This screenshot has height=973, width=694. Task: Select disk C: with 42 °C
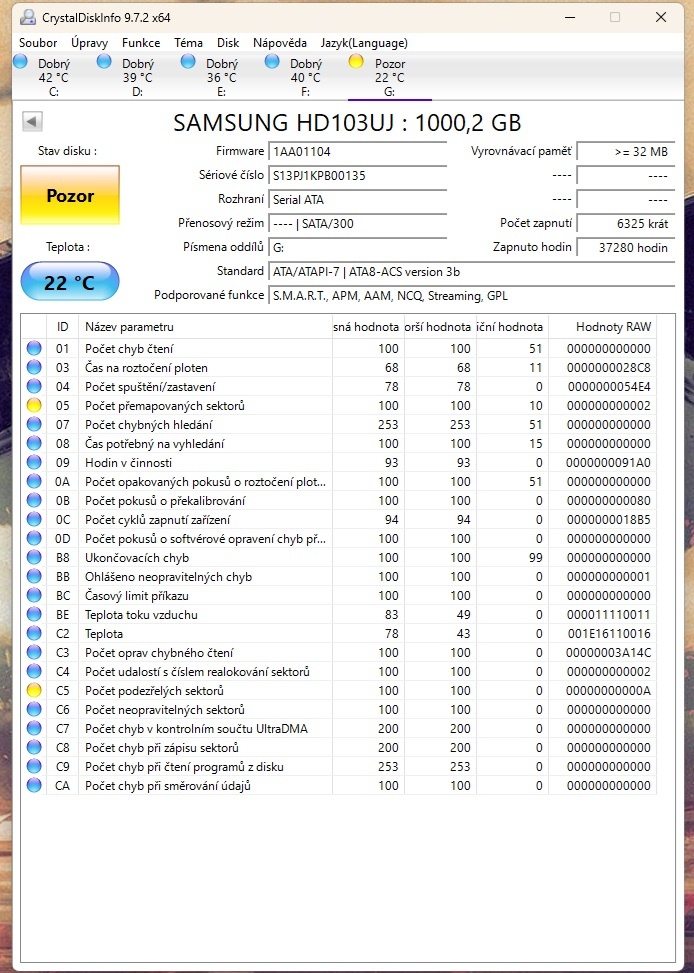[x=55, y=77]
